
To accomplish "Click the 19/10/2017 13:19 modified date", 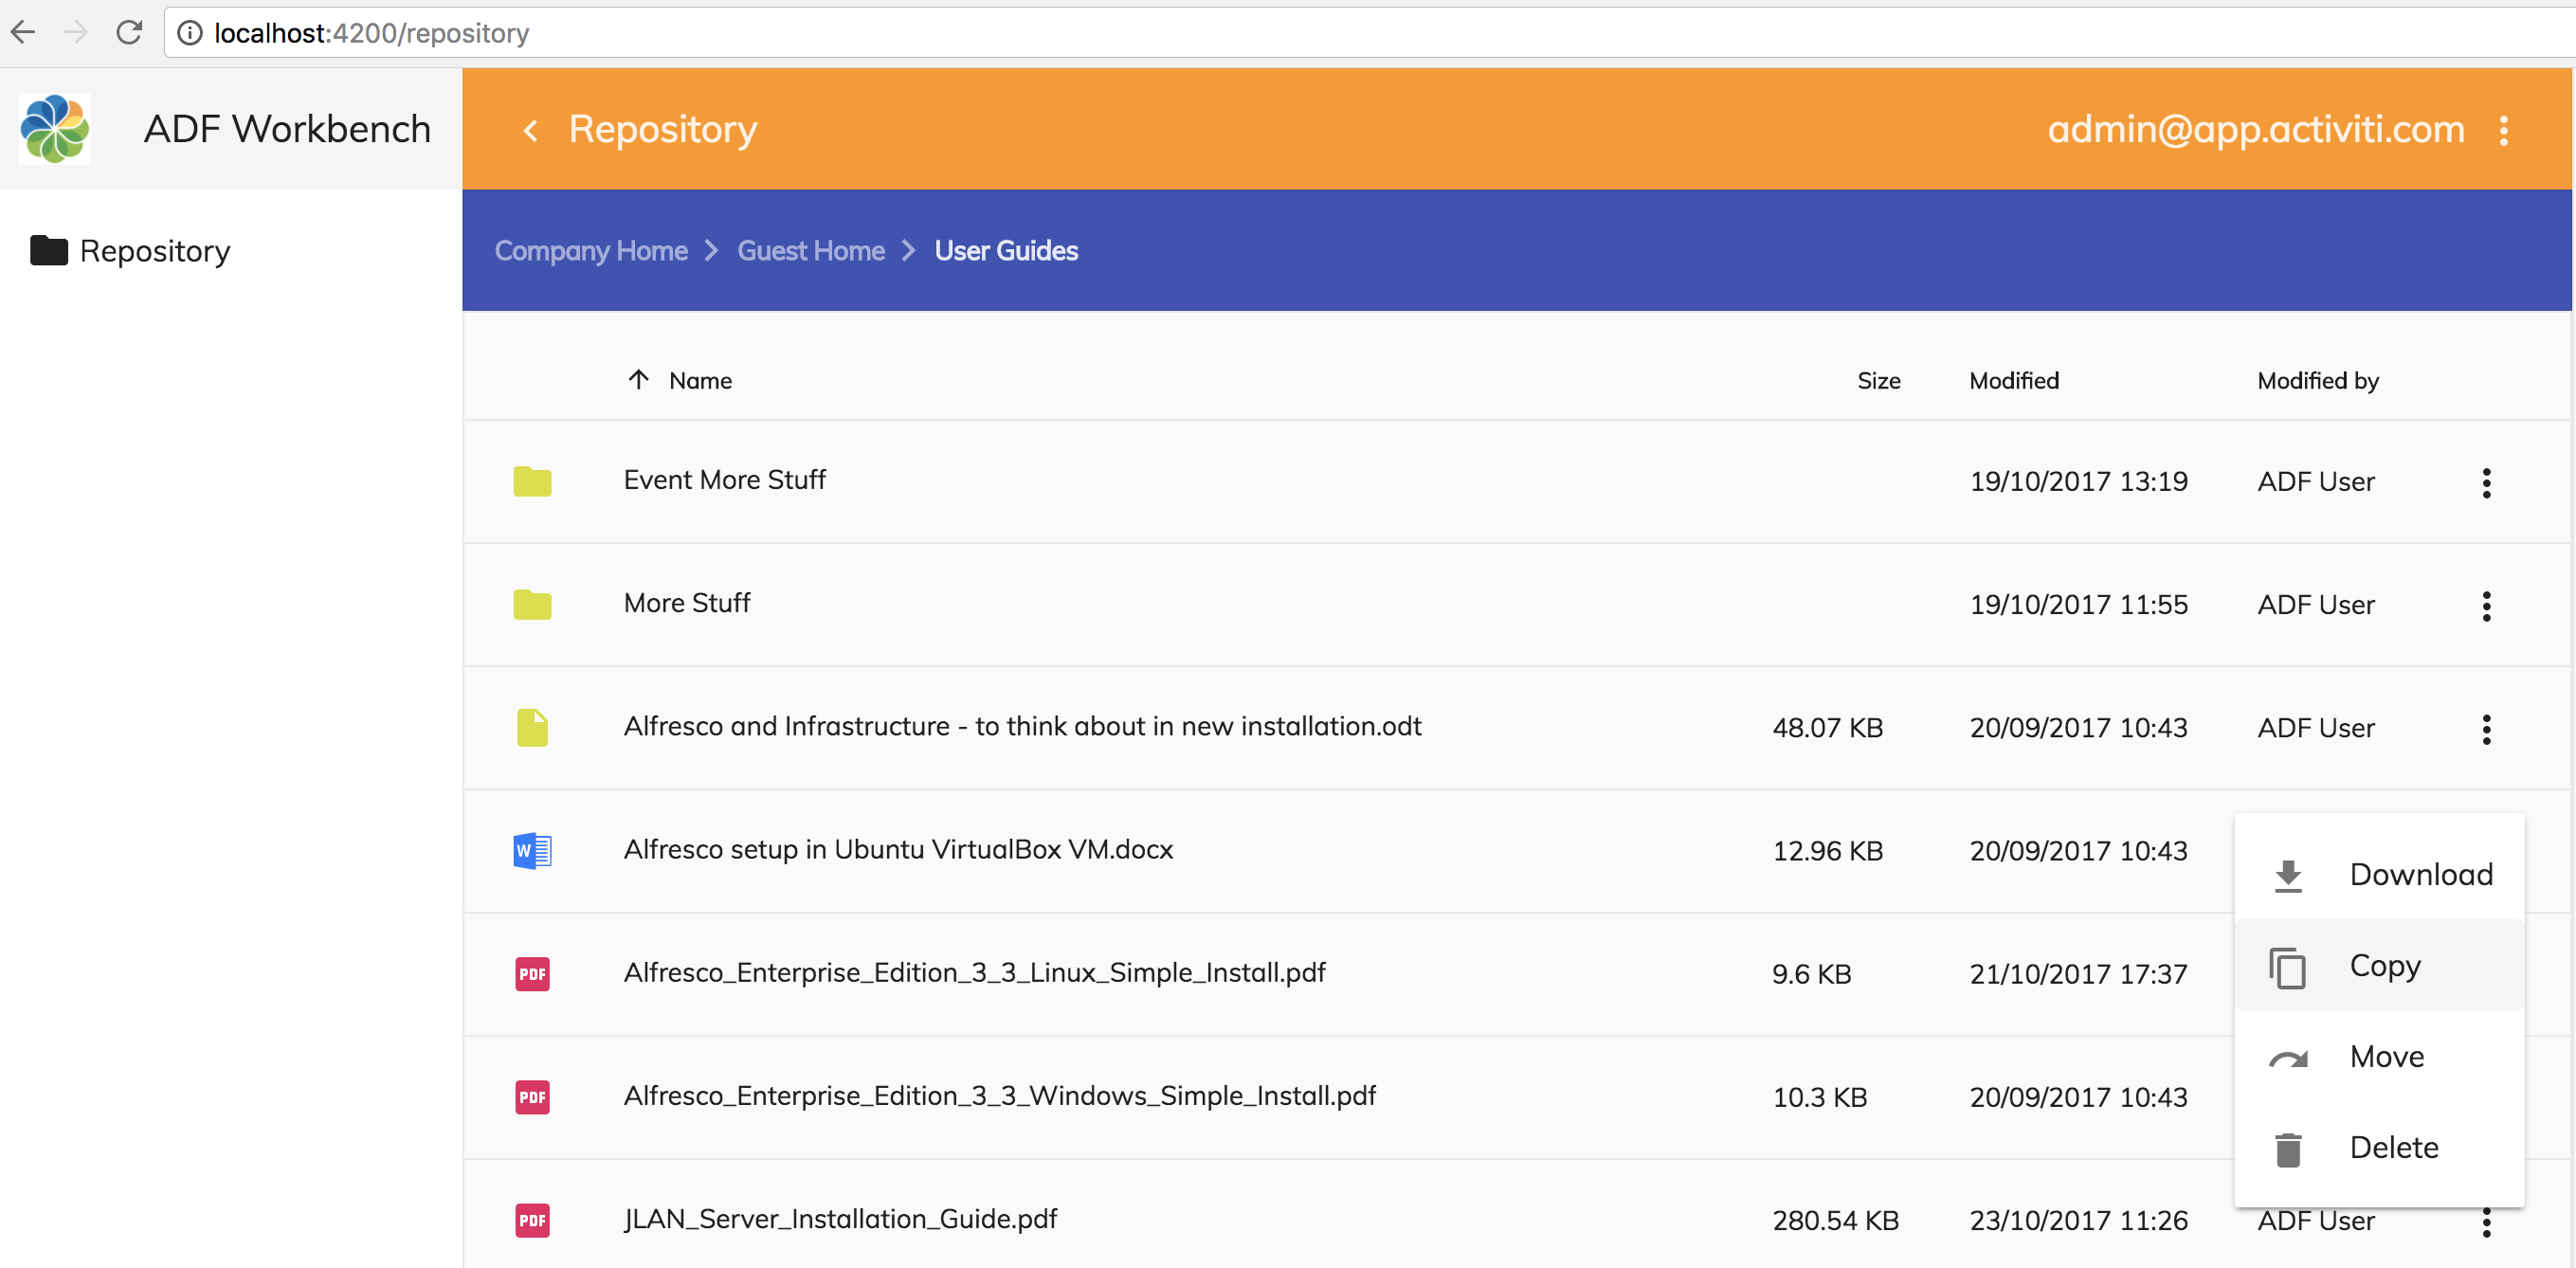I will click(x=2079, y=481).
